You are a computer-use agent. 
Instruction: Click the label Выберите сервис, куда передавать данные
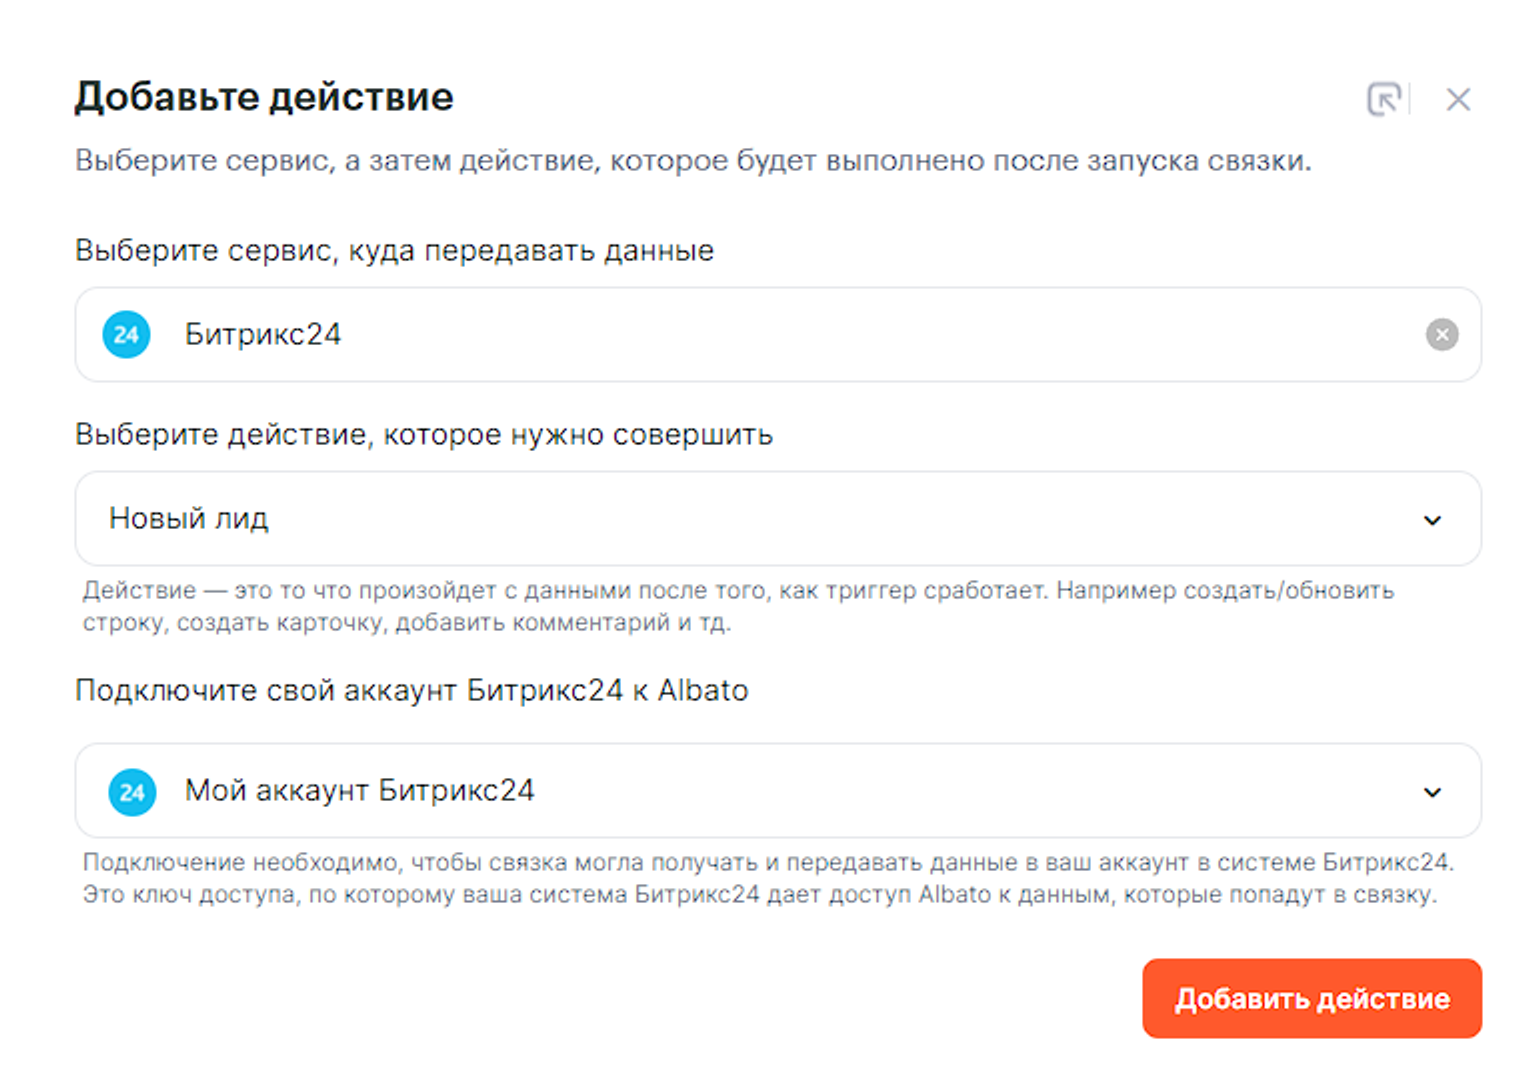tap(394, 250)
